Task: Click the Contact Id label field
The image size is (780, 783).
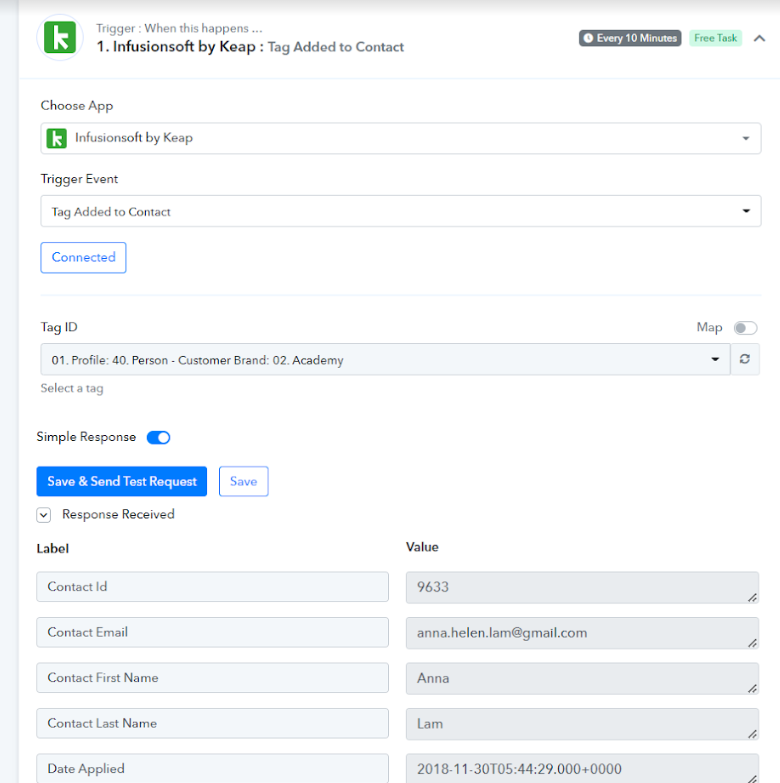Action: point(212,587)
